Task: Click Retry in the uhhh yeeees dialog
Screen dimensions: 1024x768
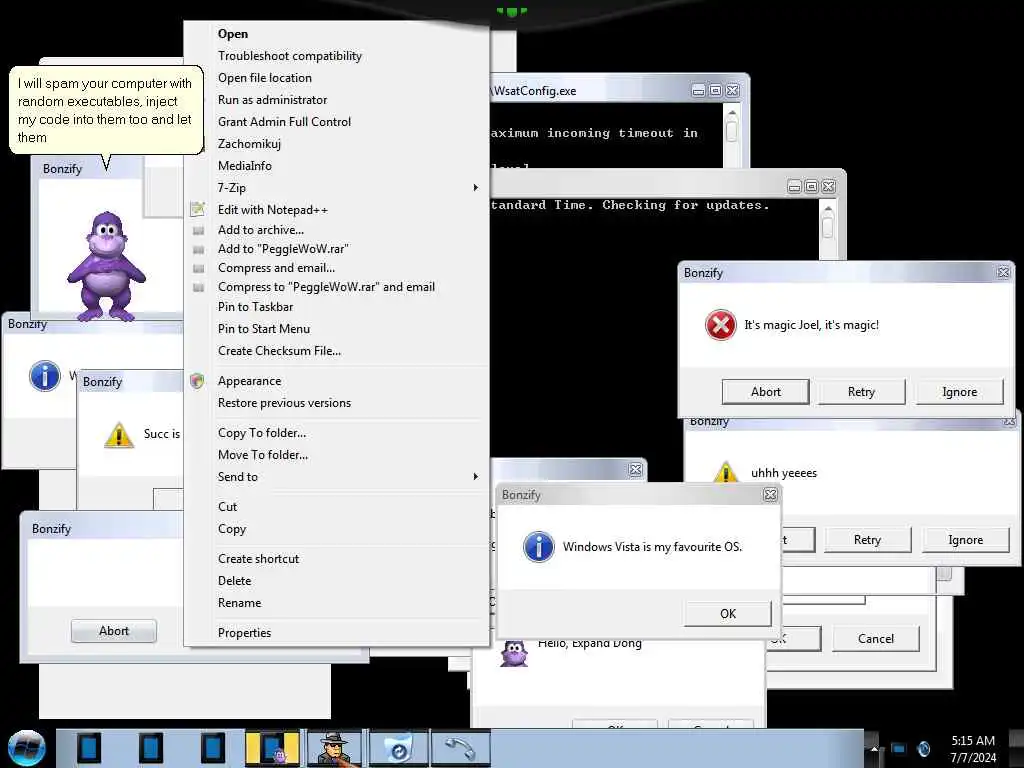Action: tap(867, 539)
